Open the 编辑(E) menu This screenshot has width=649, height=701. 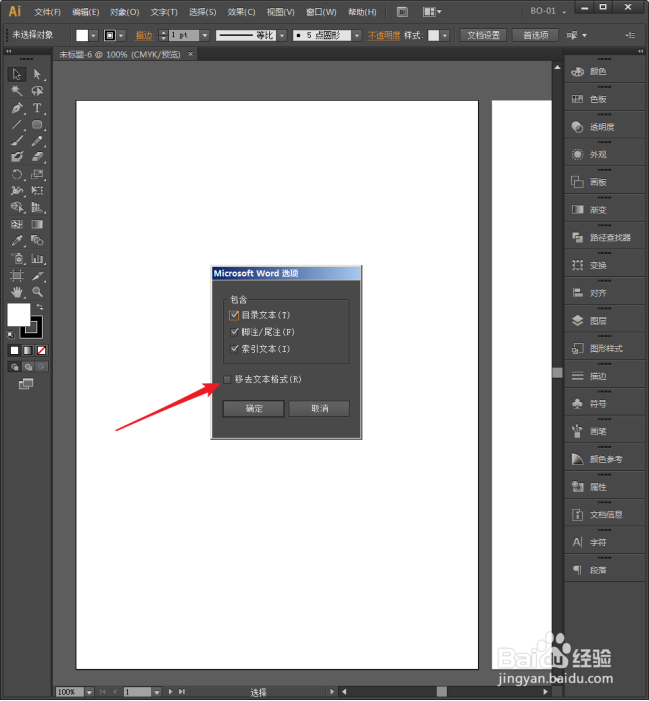coord(86,12)
